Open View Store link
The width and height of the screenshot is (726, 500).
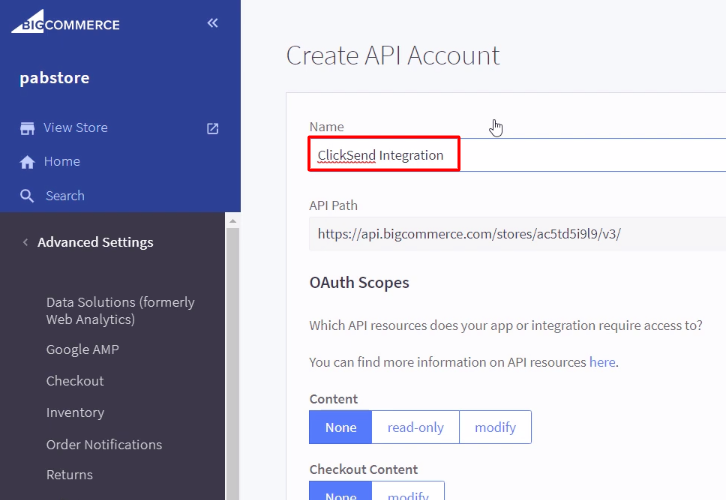[x=75, y=127]
